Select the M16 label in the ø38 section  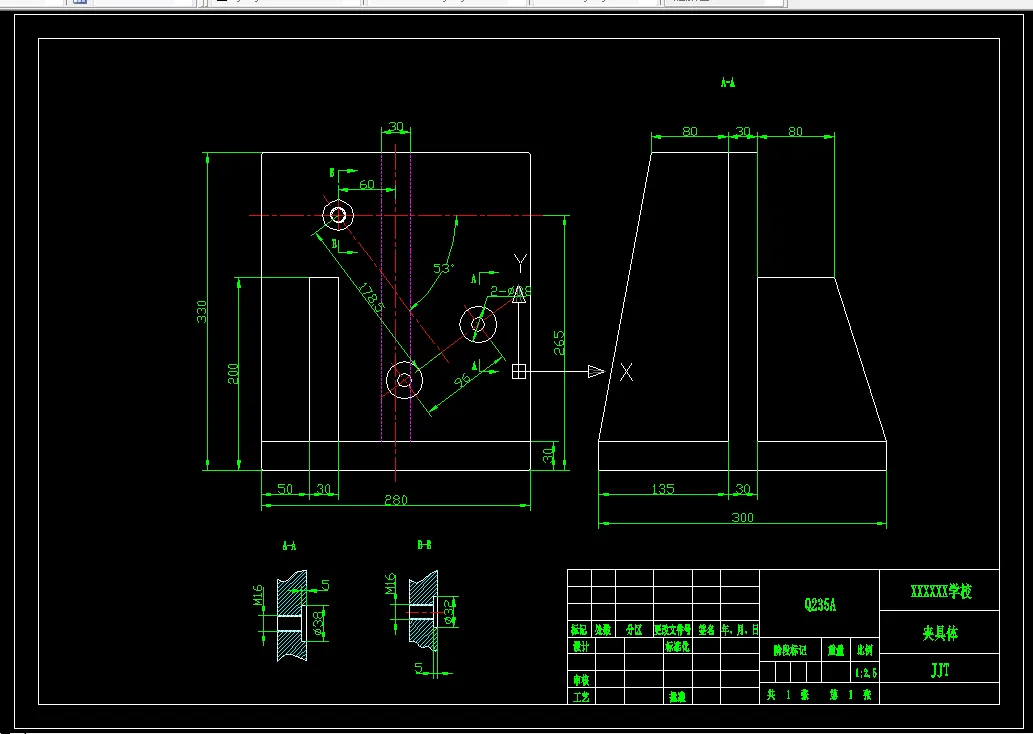[x=258, y=595]
